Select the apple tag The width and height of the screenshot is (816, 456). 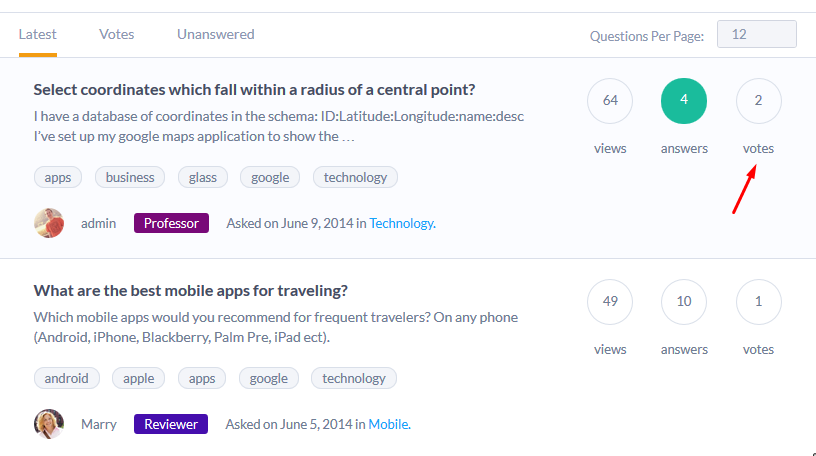point(139,378)
